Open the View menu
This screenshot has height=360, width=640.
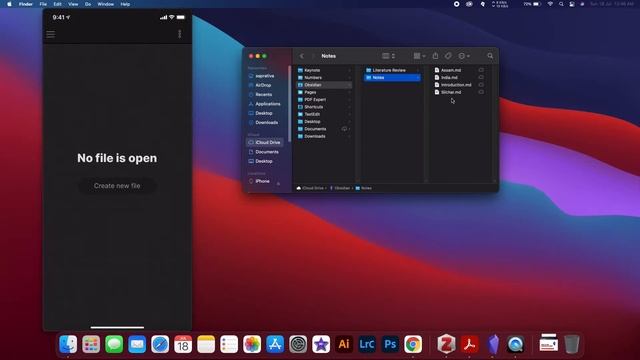pos(73,4)
